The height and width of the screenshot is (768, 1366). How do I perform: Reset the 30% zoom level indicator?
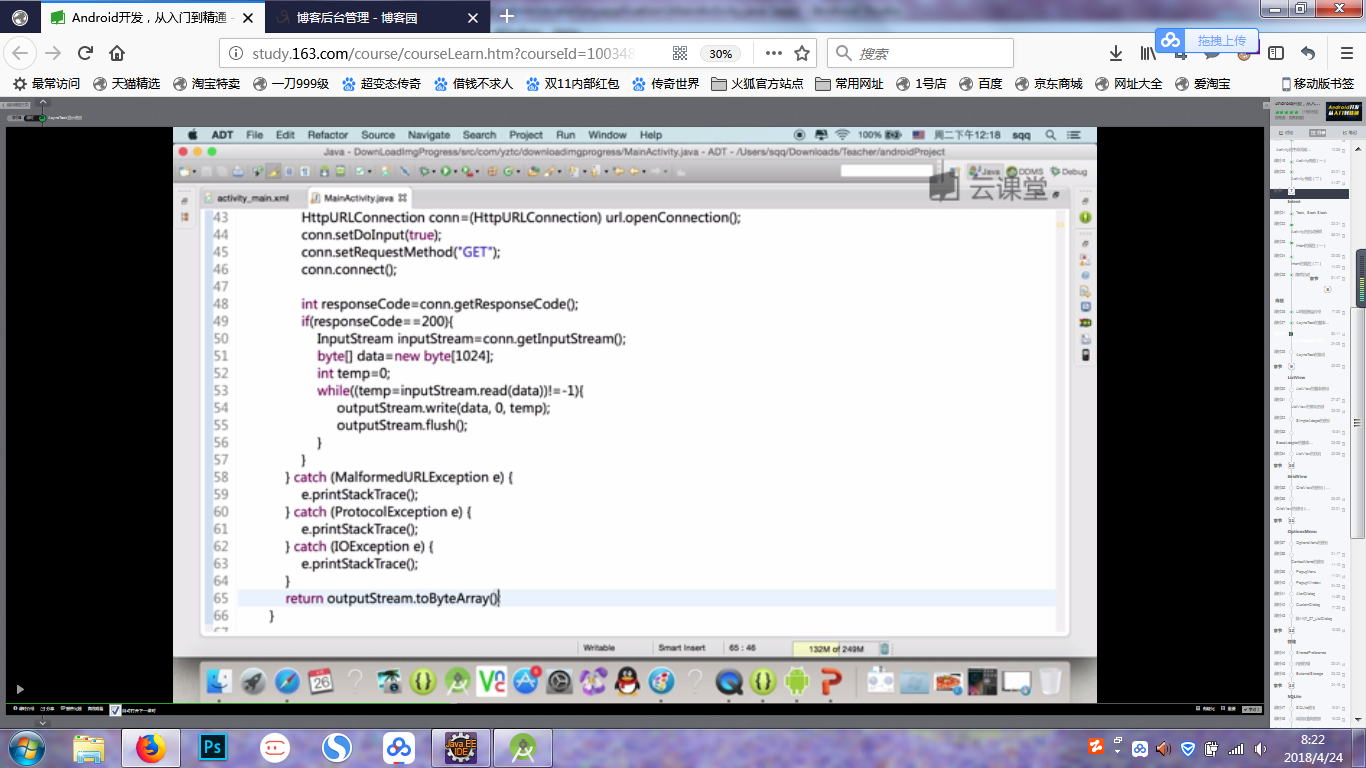[720, 54]
